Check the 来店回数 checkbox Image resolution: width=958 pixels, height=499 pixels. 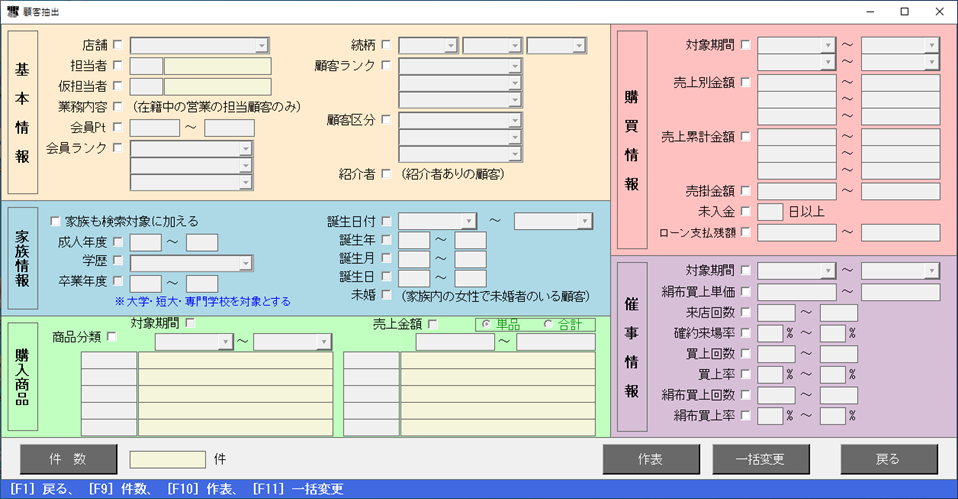tap(745, 313)
